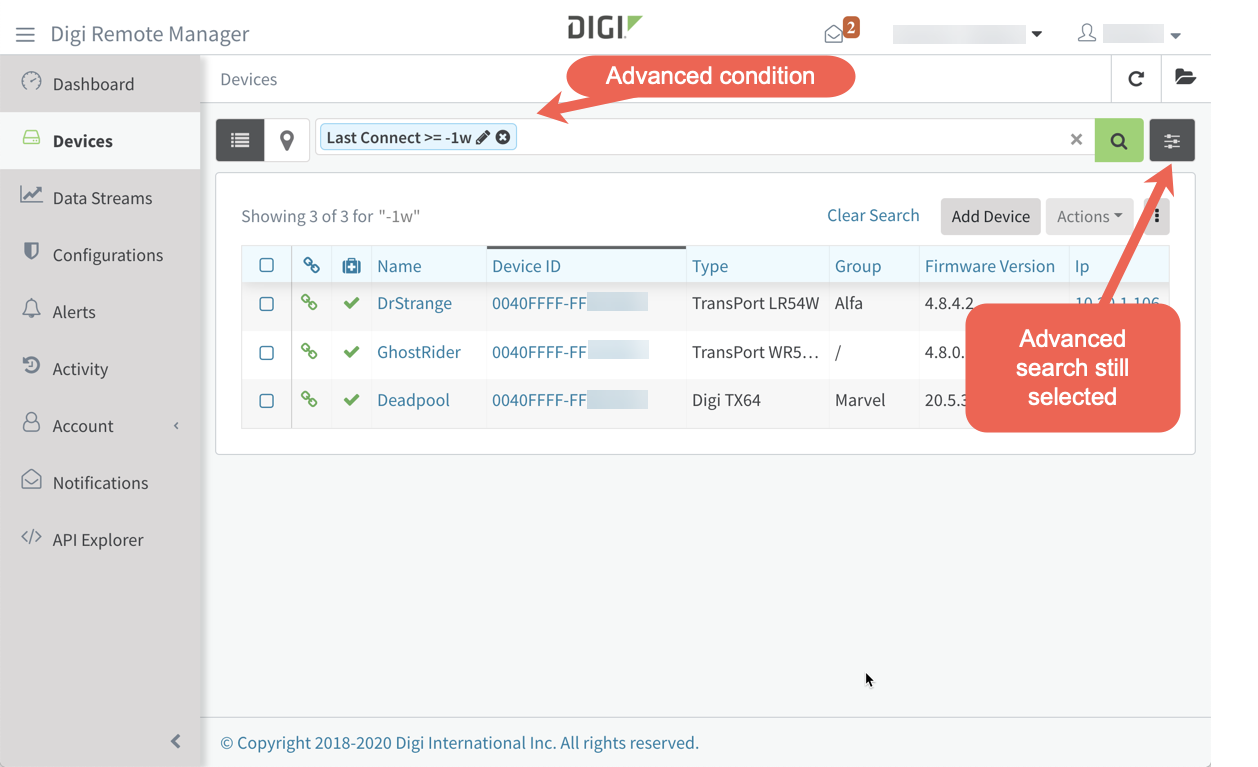Expand the Account sidebar submenu
Screen dimensions: 1258x767
click(x=177, y=426)
